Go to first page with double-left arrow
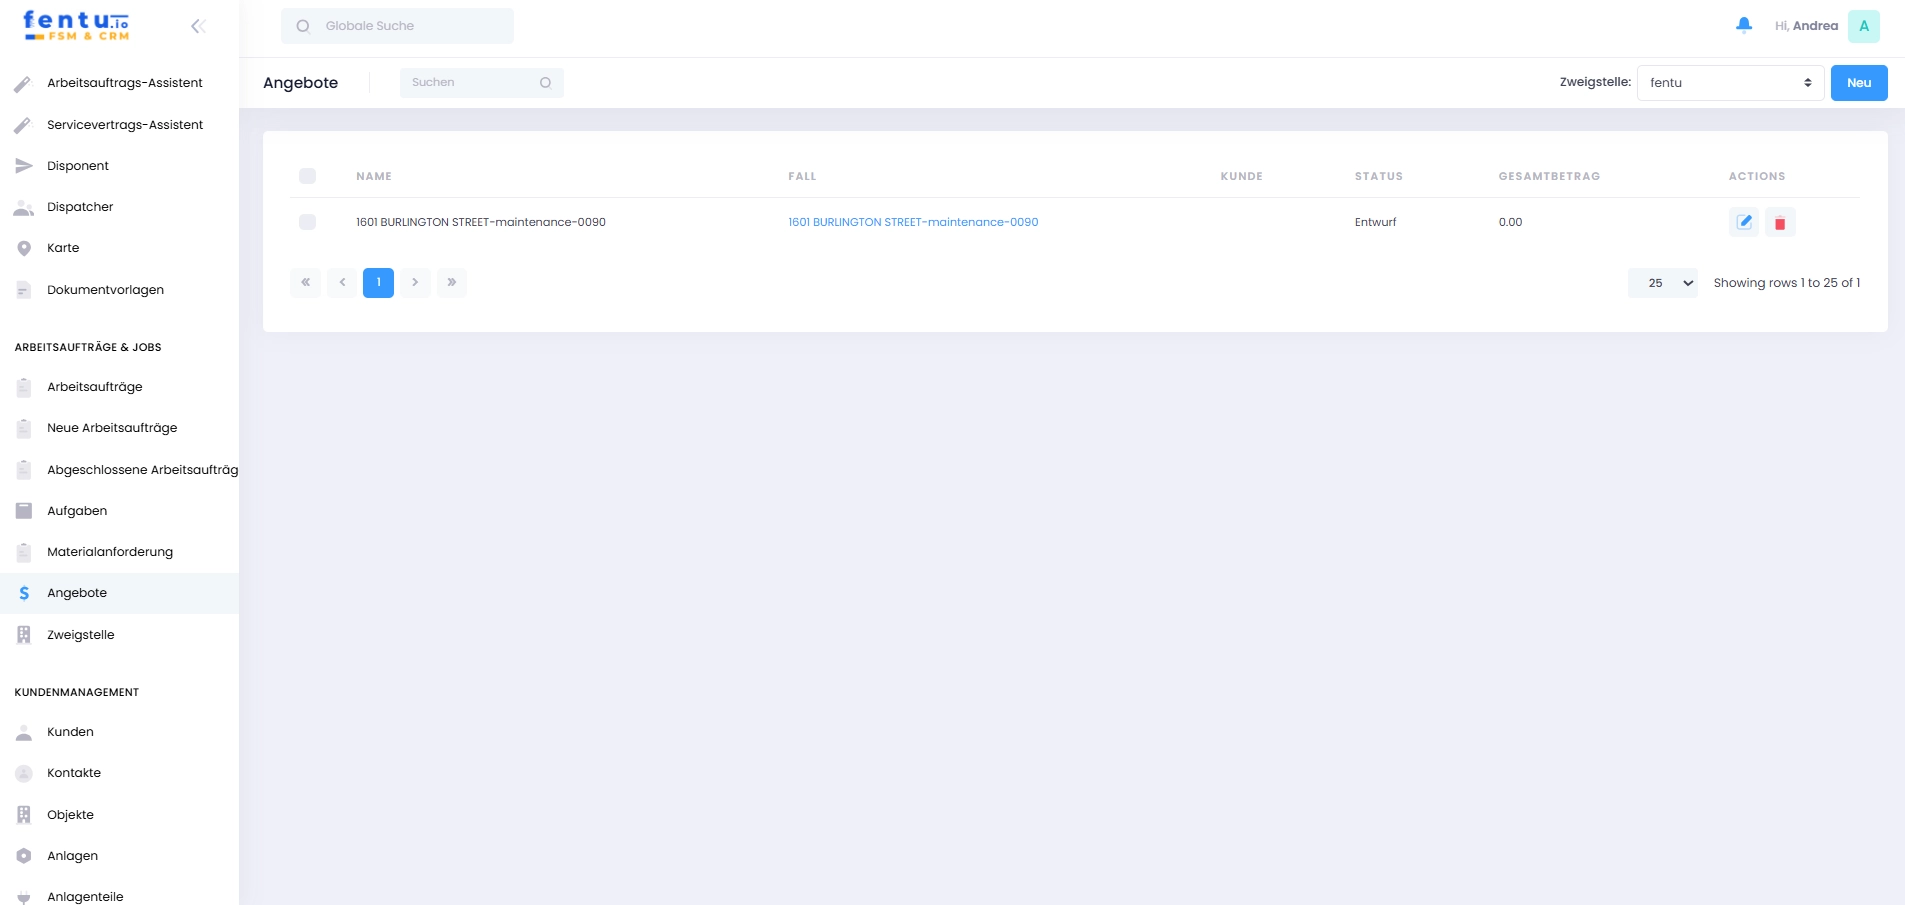Image resolution: width=1905 pixels, height=905 pixels. coord(306,282)
